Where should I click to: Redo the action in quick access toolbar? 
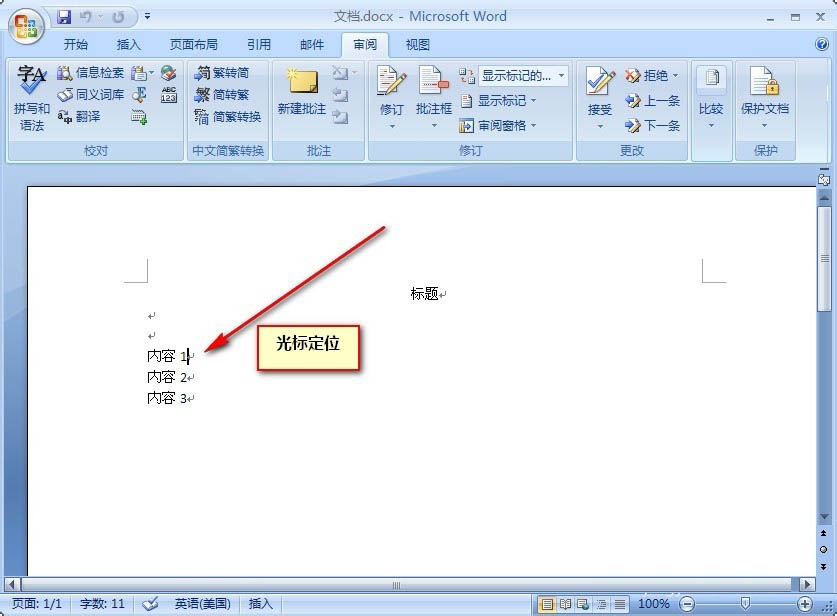[118, 17]
